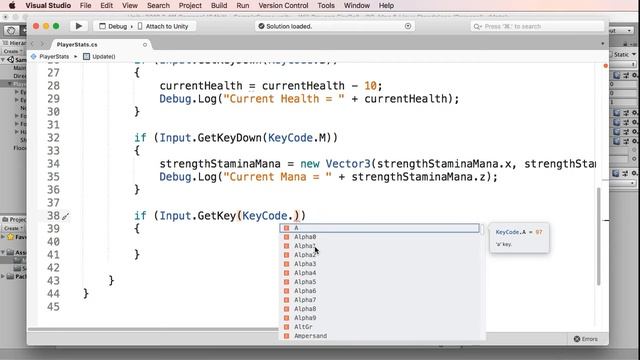Click the Run play button in toolbar

pyautogui.click(x=78, y=26)
